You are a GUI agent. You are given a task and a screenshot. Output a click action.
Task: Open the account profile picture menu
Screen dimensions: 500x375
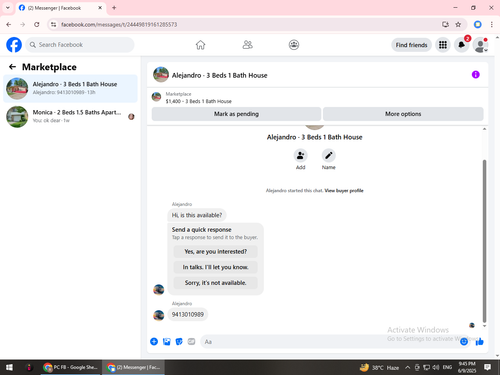(480, 45)
